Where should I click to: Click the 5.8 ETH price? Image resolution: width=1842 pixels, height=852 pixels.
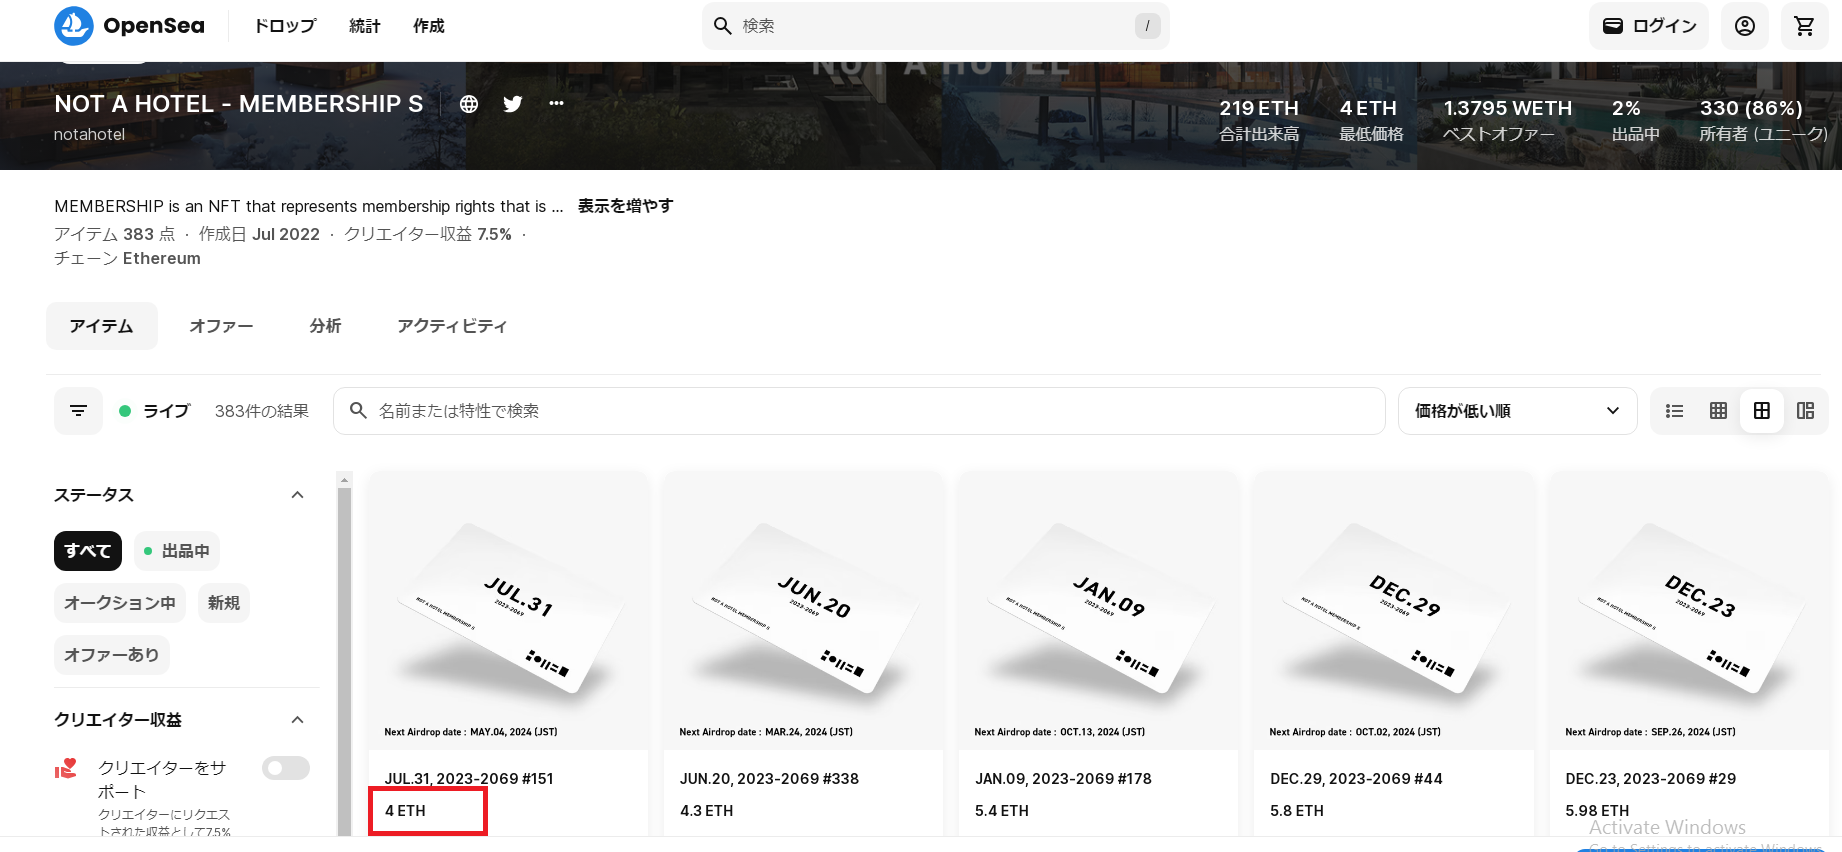[x=1297, y=811]
